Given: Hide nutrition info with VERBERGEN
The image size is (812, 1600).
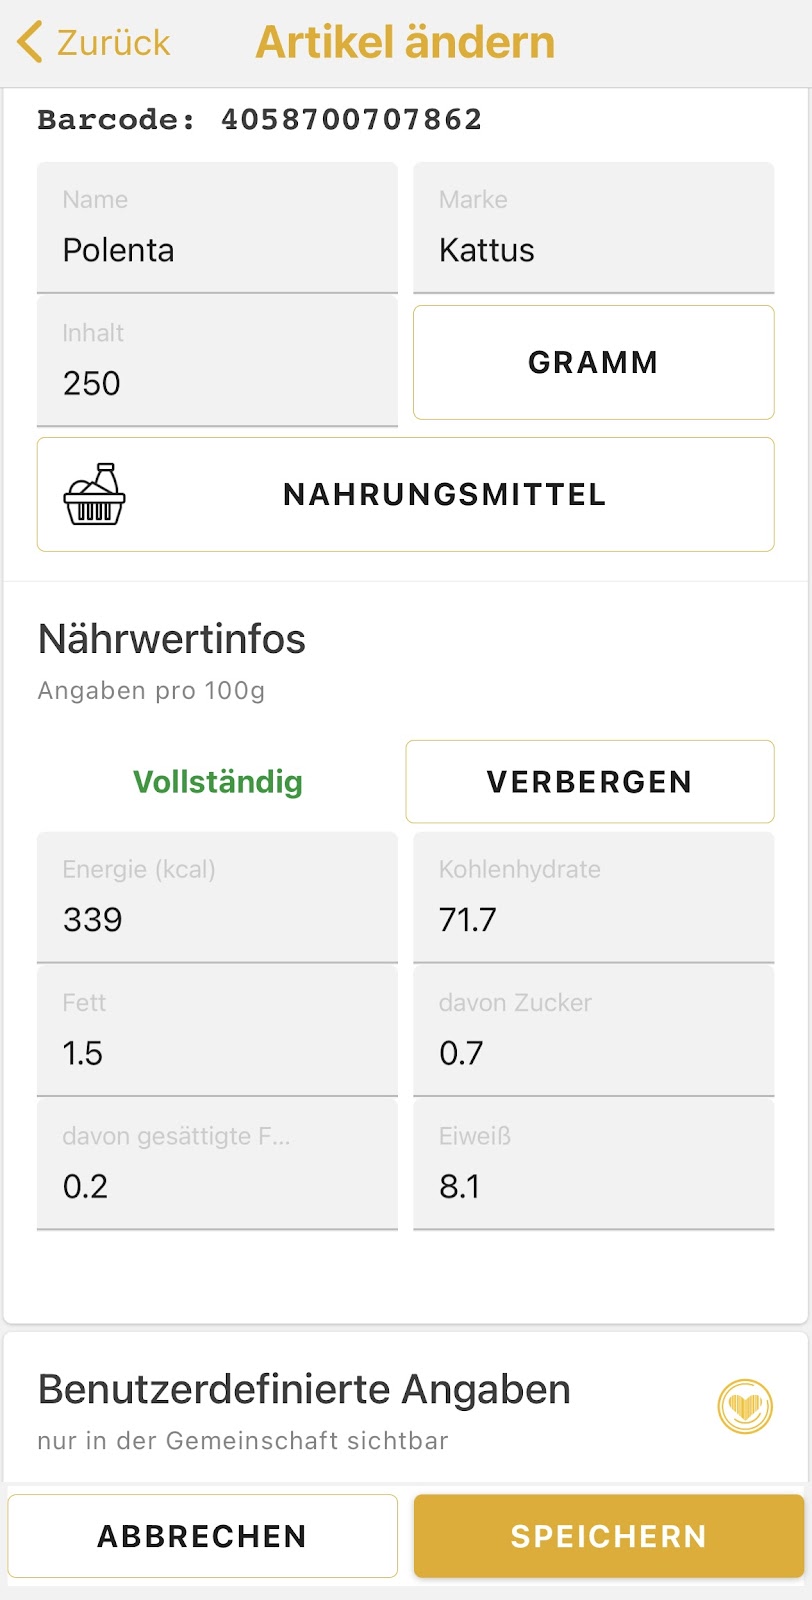Looking at the screenshot, I should tap(590, 782).
